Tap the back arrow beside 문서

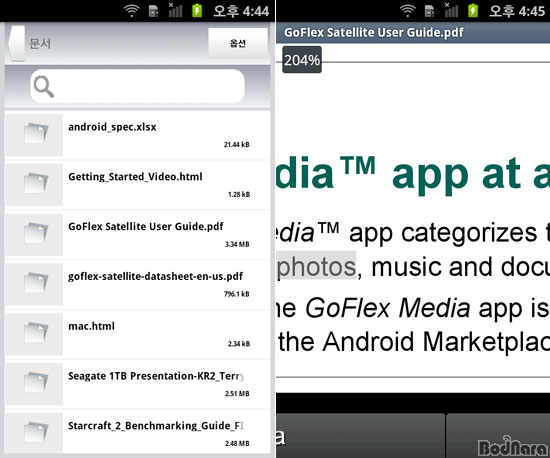tap(16, 43)
